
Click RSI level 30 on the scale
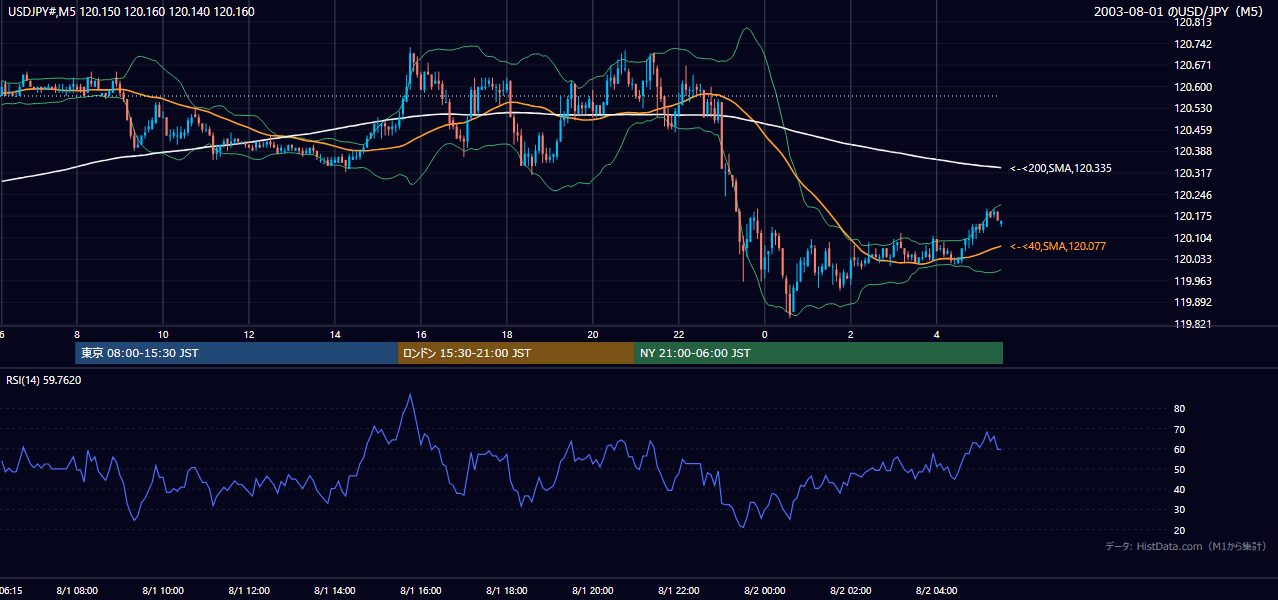[1179, 510]
